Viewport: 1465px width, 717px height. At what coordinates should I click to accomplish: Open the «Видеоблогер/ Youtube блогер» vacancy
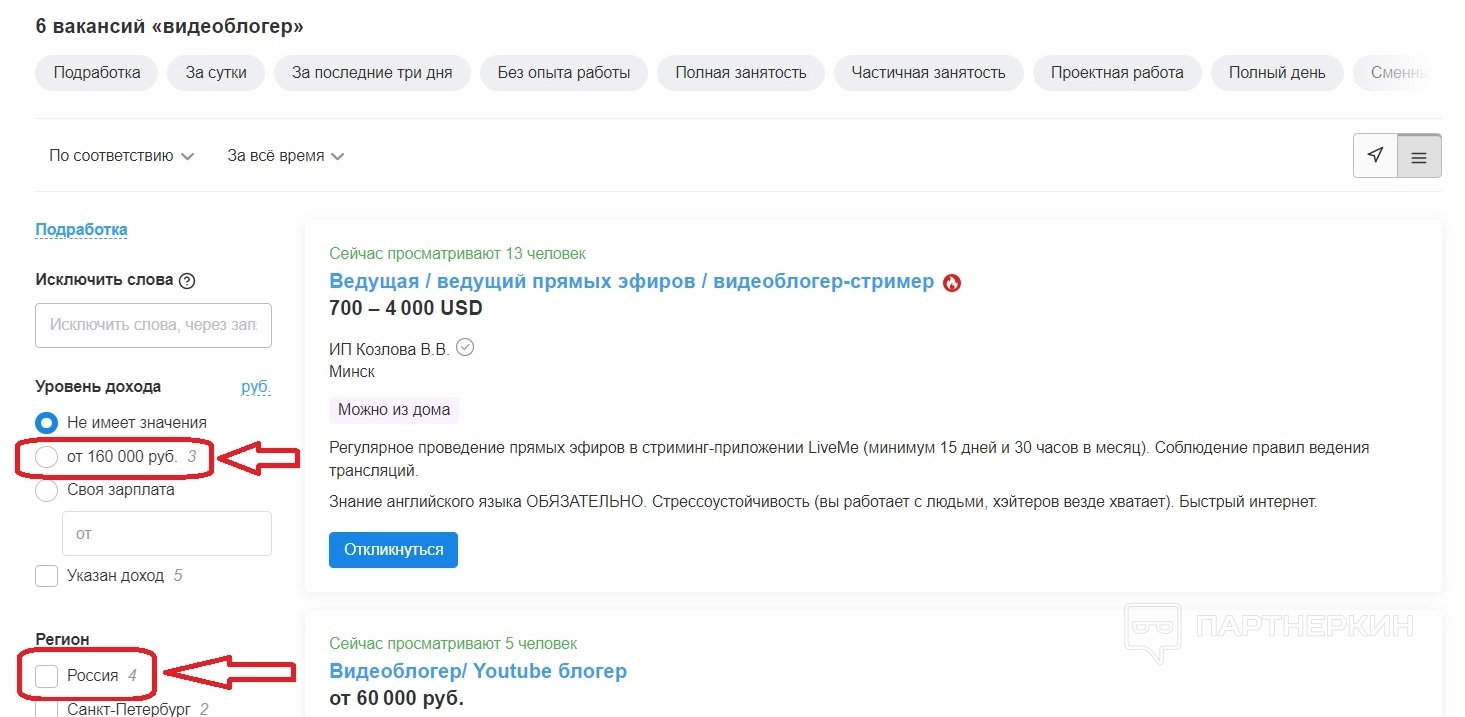pyautogui.click(x=478, y=671)
